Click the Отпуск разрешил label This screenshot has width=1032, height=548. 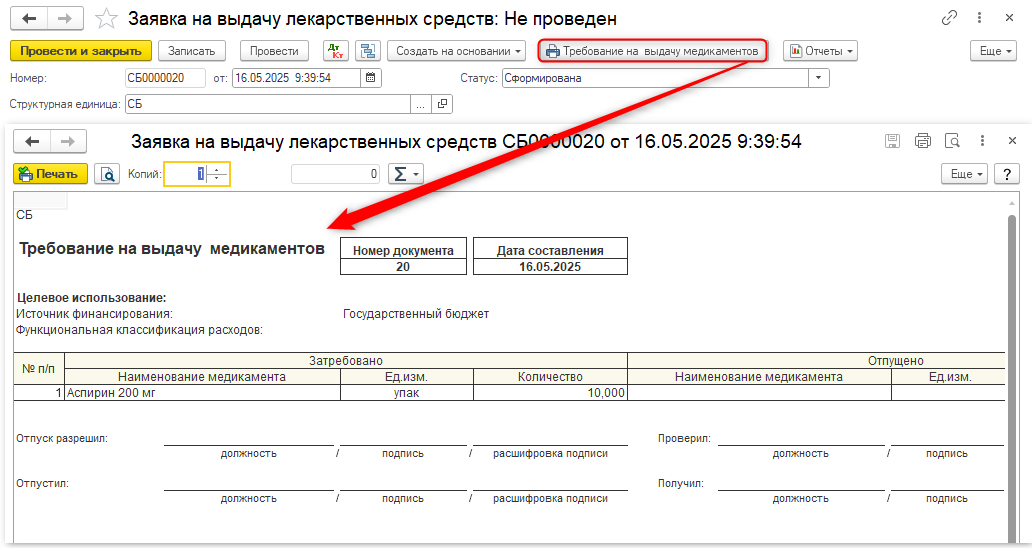pyautogui.click(x=62, y=438)
